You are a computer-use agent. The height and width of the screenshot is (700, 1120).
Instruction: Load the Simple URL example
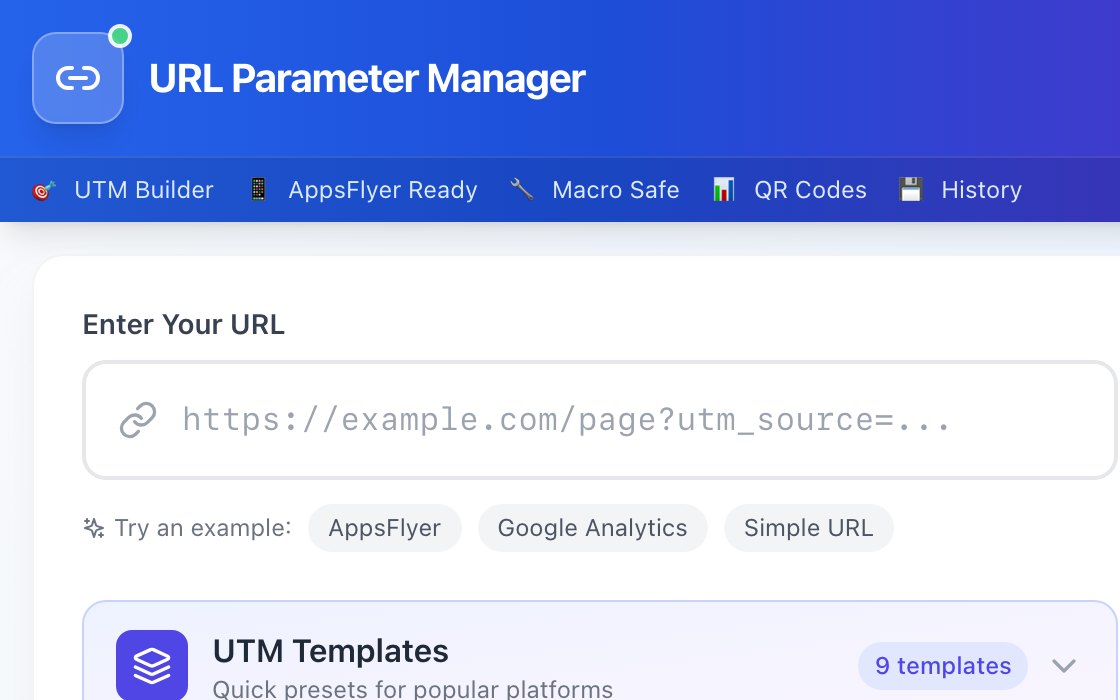click(809, 528)
